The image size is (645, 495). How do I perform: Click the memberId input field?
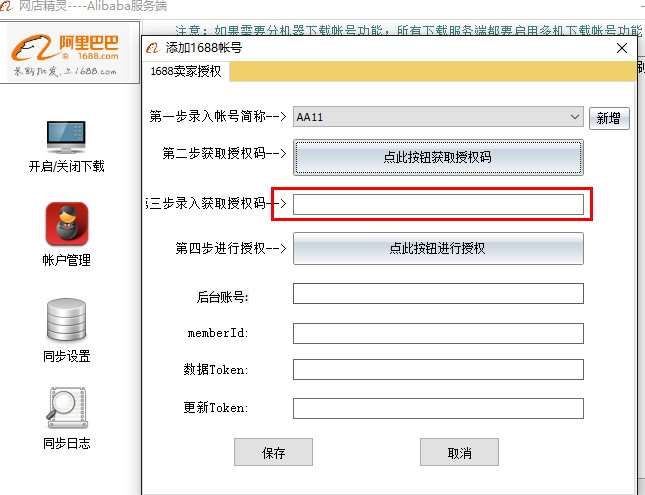[x=438, y=333]
